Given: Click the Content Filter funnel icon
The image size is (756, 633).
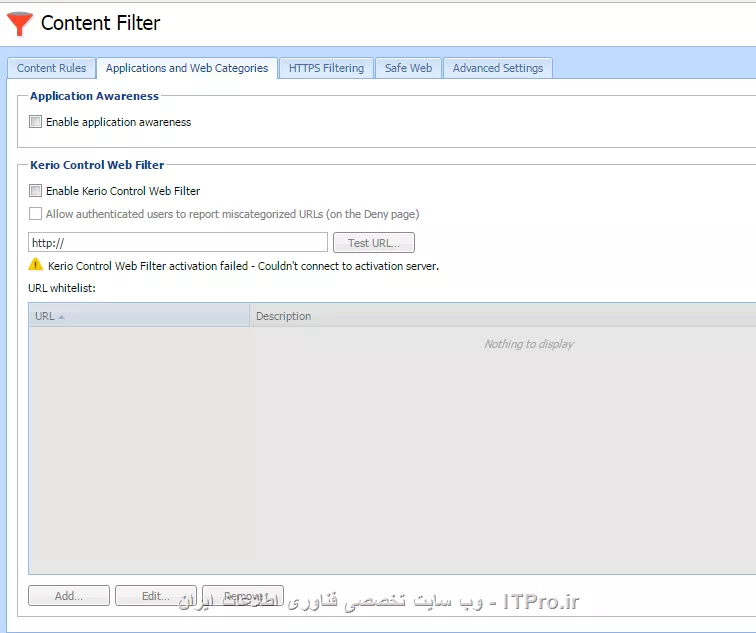Looking at the screenshot, I should click(19, 23).
